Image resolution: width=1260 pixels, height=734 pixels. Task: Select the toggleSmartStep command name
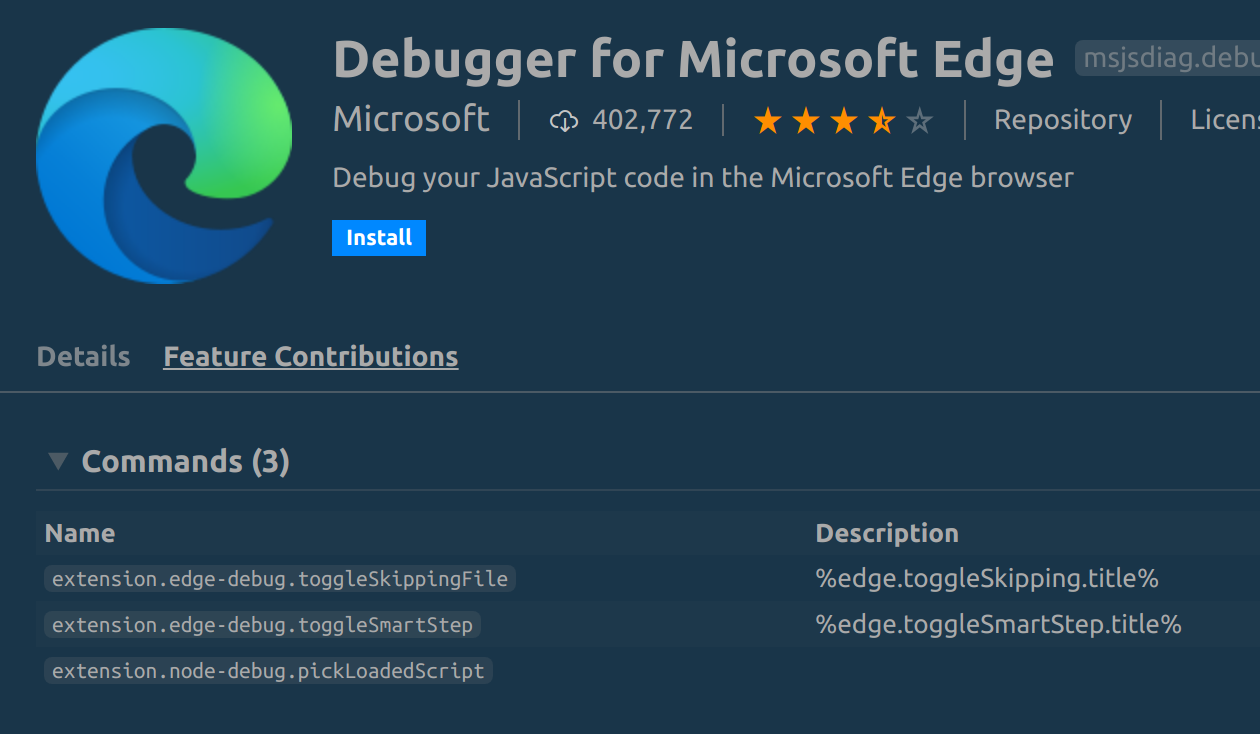pos(263,624)
